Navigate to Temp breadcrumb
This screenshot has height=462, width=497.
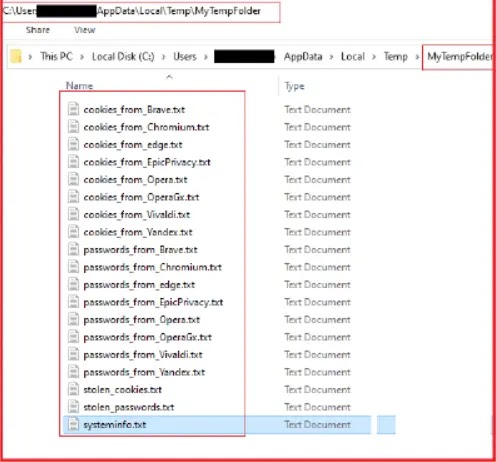(396, 57)
